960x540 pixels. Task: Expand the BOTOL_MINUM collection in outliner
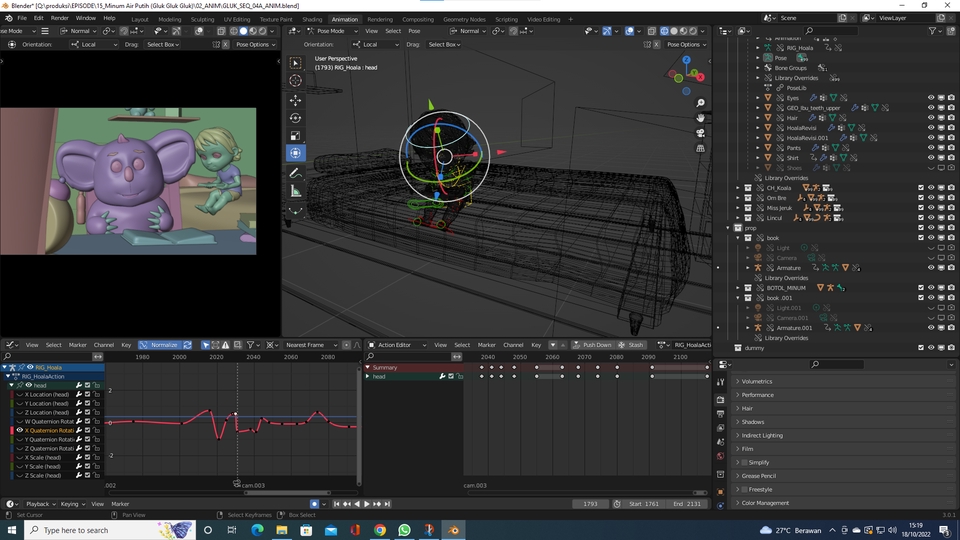(738, 288)
